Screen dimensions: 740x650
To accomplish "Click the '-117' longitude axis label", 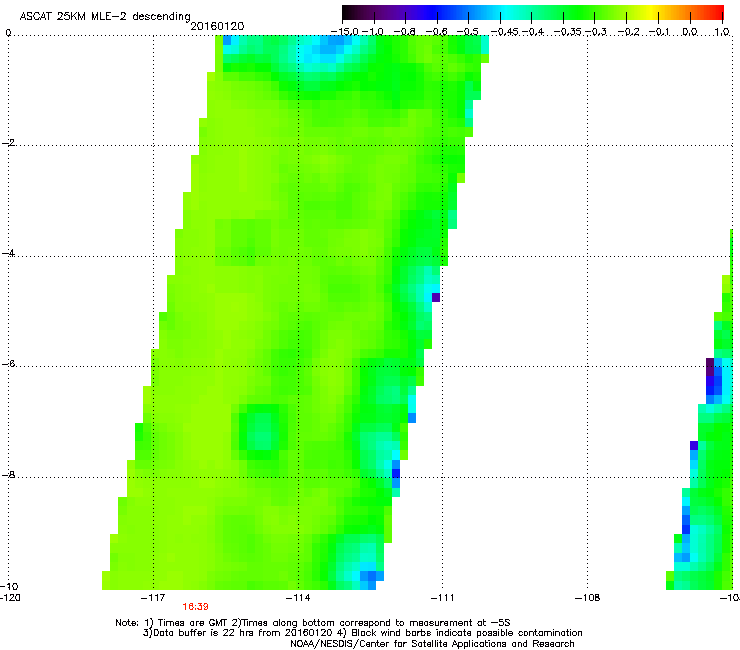I will point(153,598).
